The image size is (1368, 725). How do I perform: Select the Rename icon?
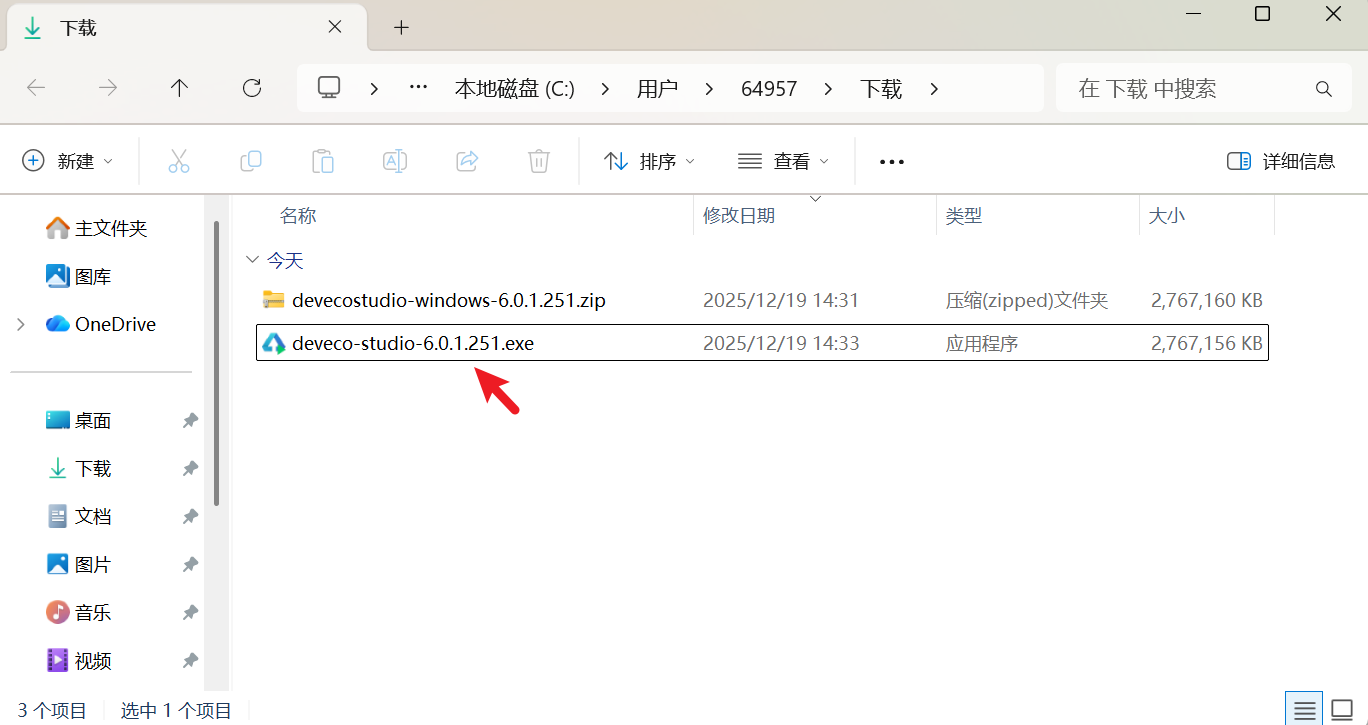coord(395,160)
